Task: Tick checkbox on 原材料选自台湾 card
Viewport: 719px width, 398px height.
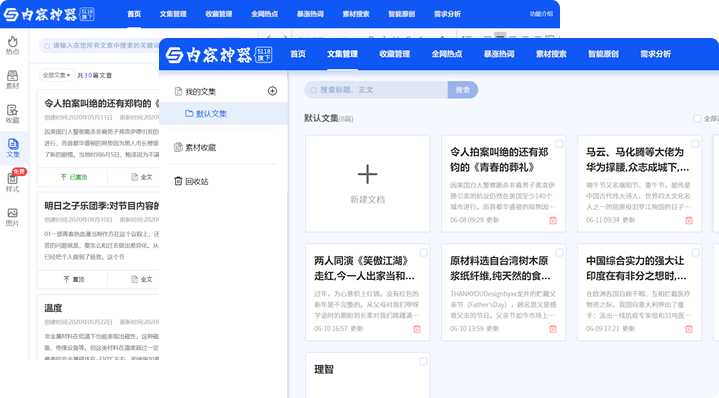Action: (559, 253)
